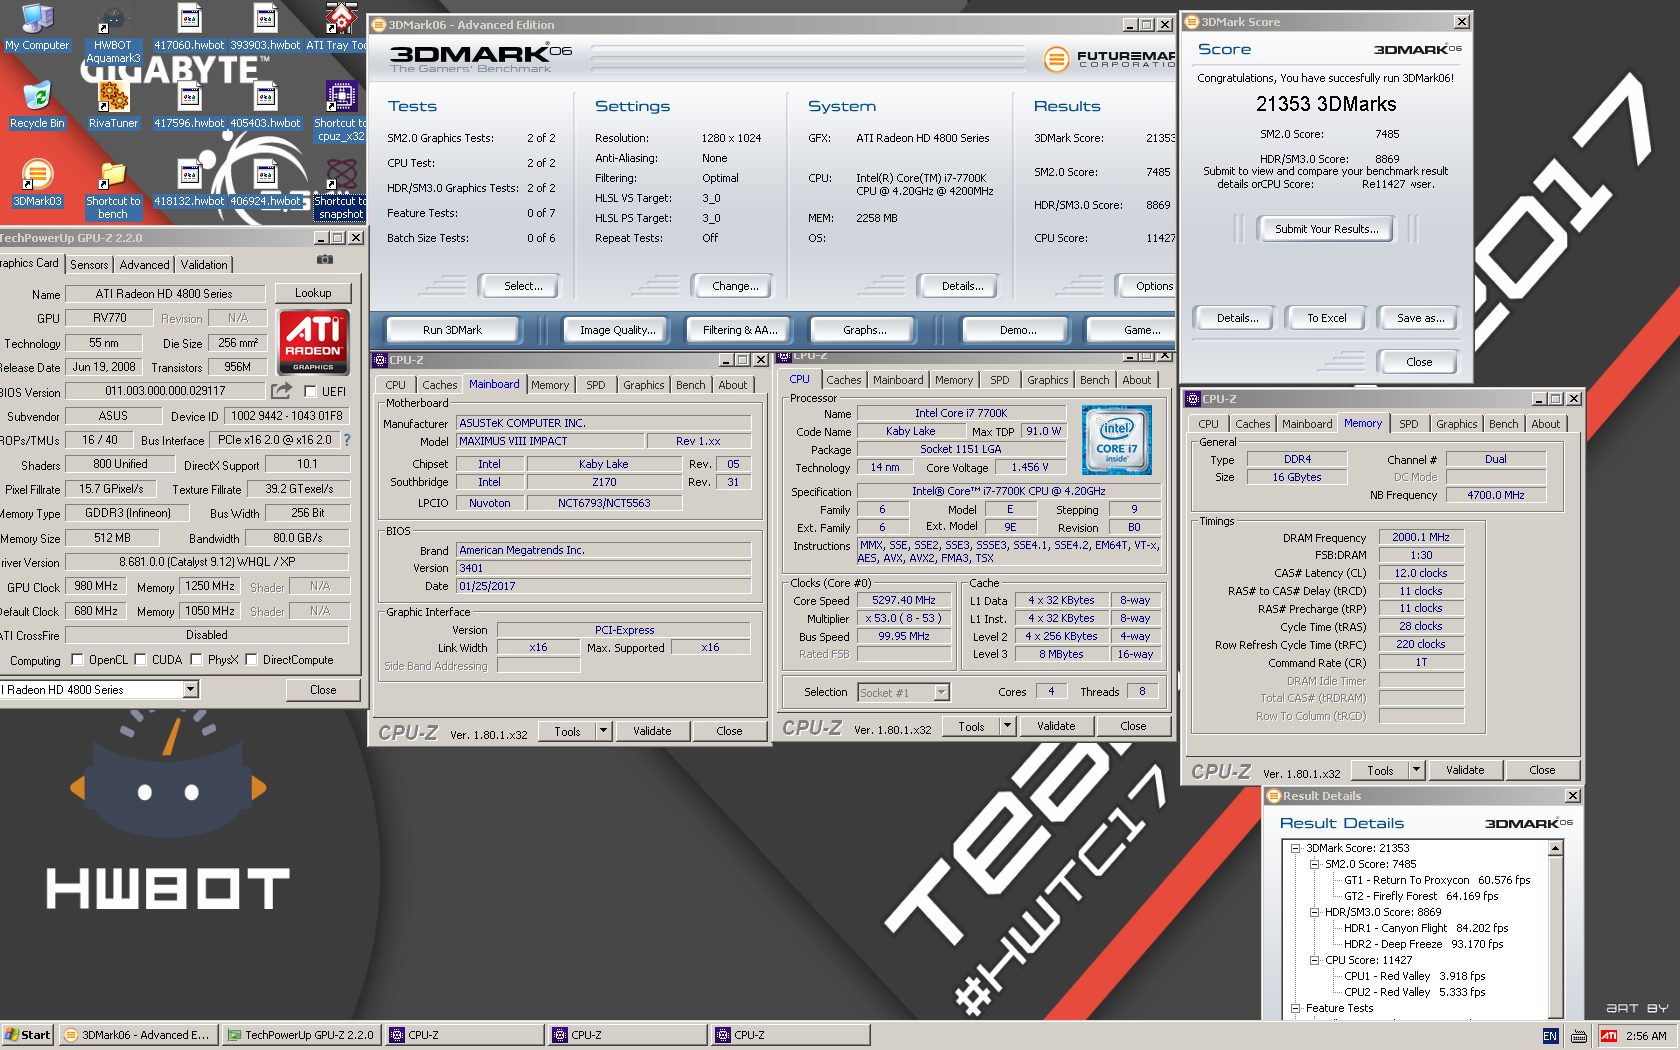This screenshot has height=1050, width=1680.
Task: Click the keyboard icon in system tray
Action: [x=1579, y=1036]
